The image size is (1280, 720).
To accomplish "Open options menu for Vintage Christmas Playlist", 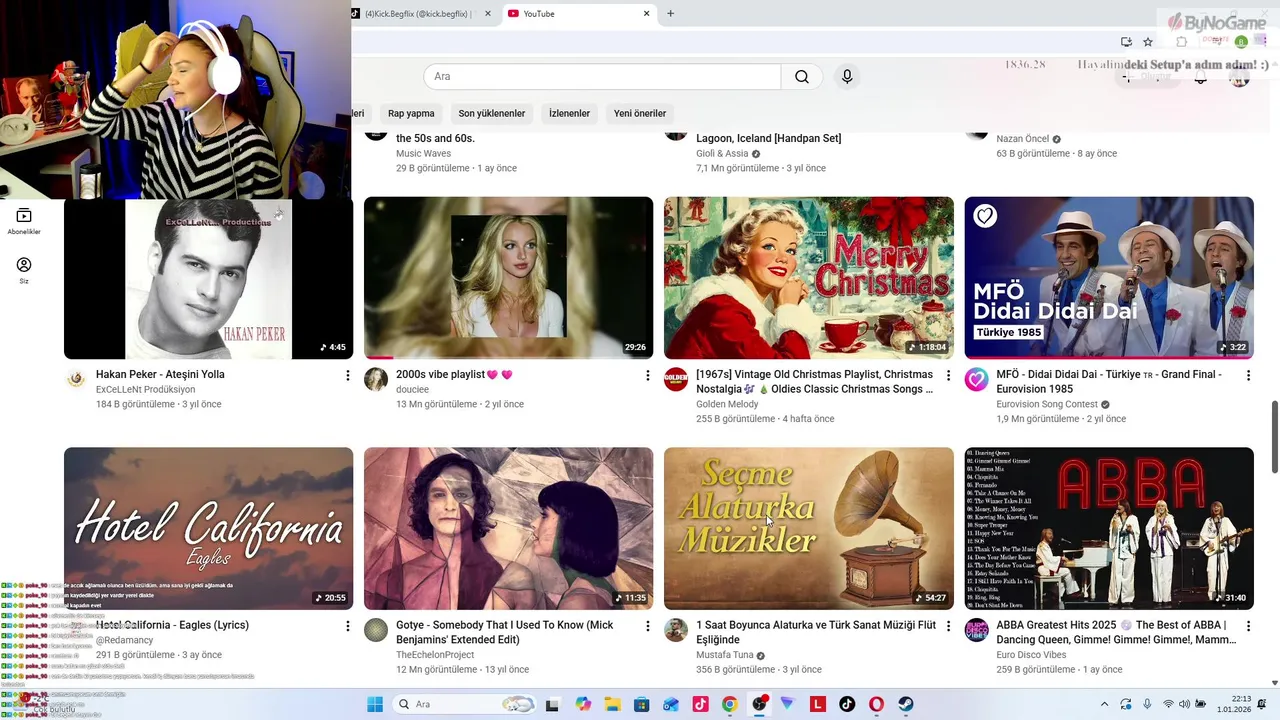I will 948,375.
